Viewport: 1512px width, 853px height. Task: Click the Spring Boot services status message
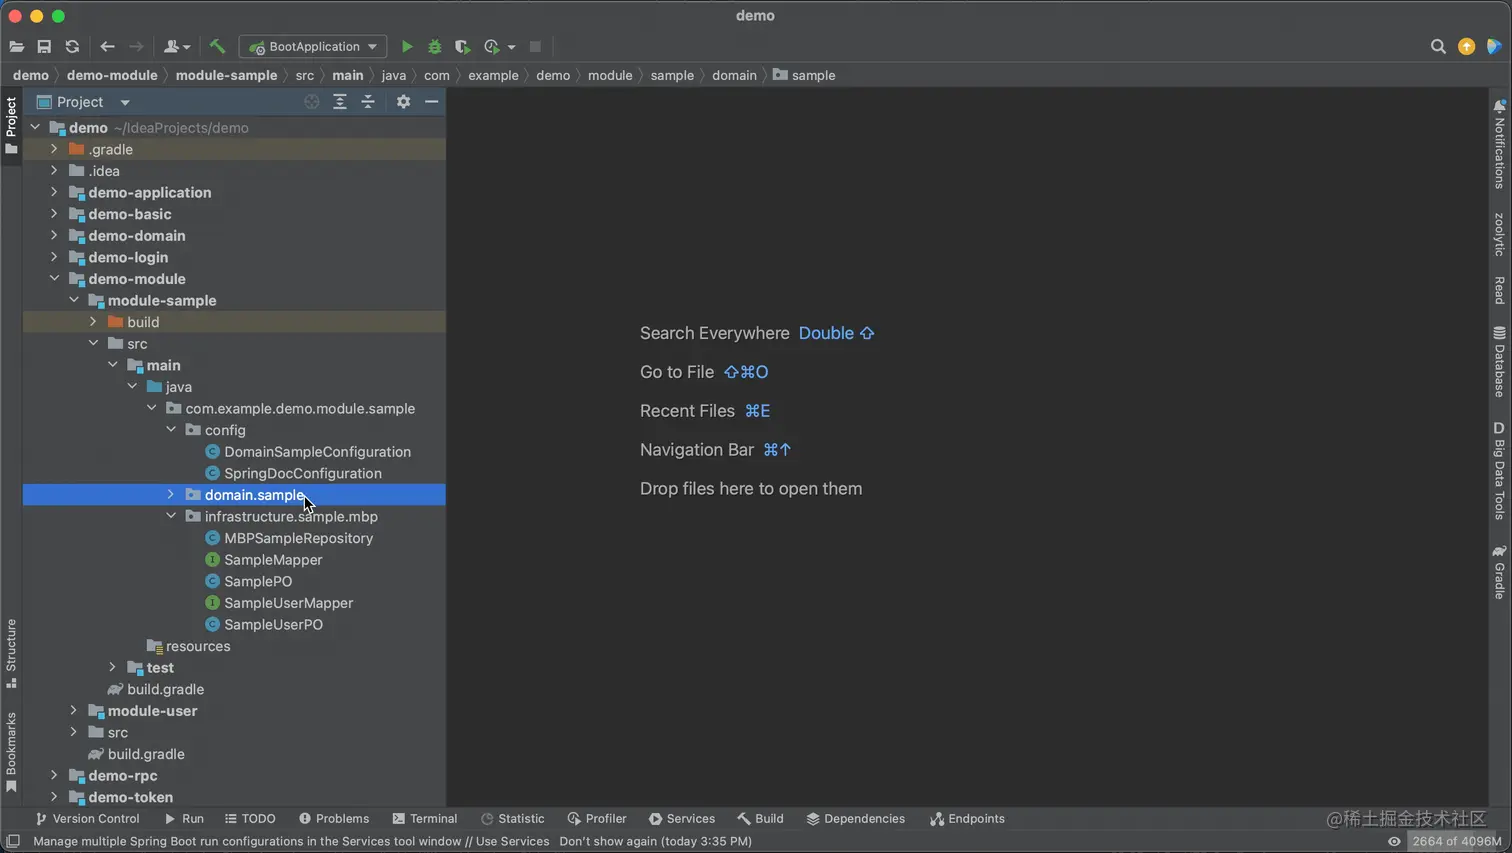point(392,841)
